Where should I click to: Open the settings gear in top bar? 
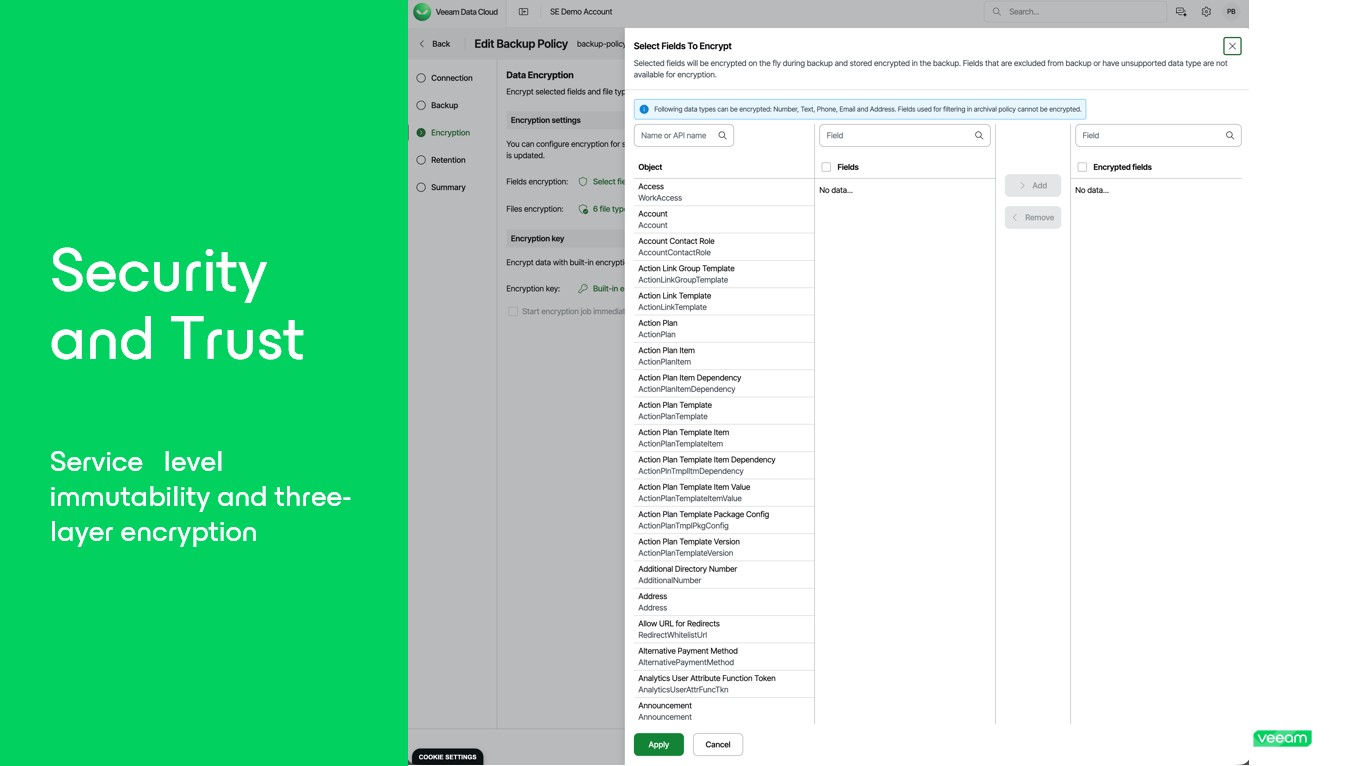(1206, 12)
